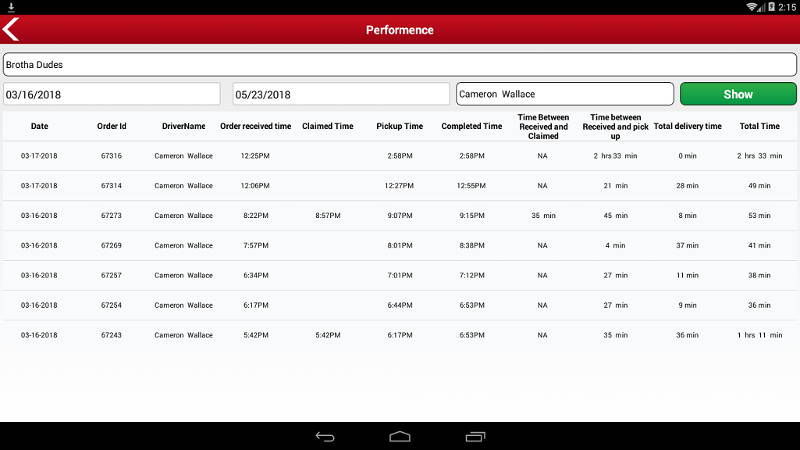Screen dimensions: 800x450
Task: Tap pickup time 9:07PM
Action: click(x=399, y=215)
